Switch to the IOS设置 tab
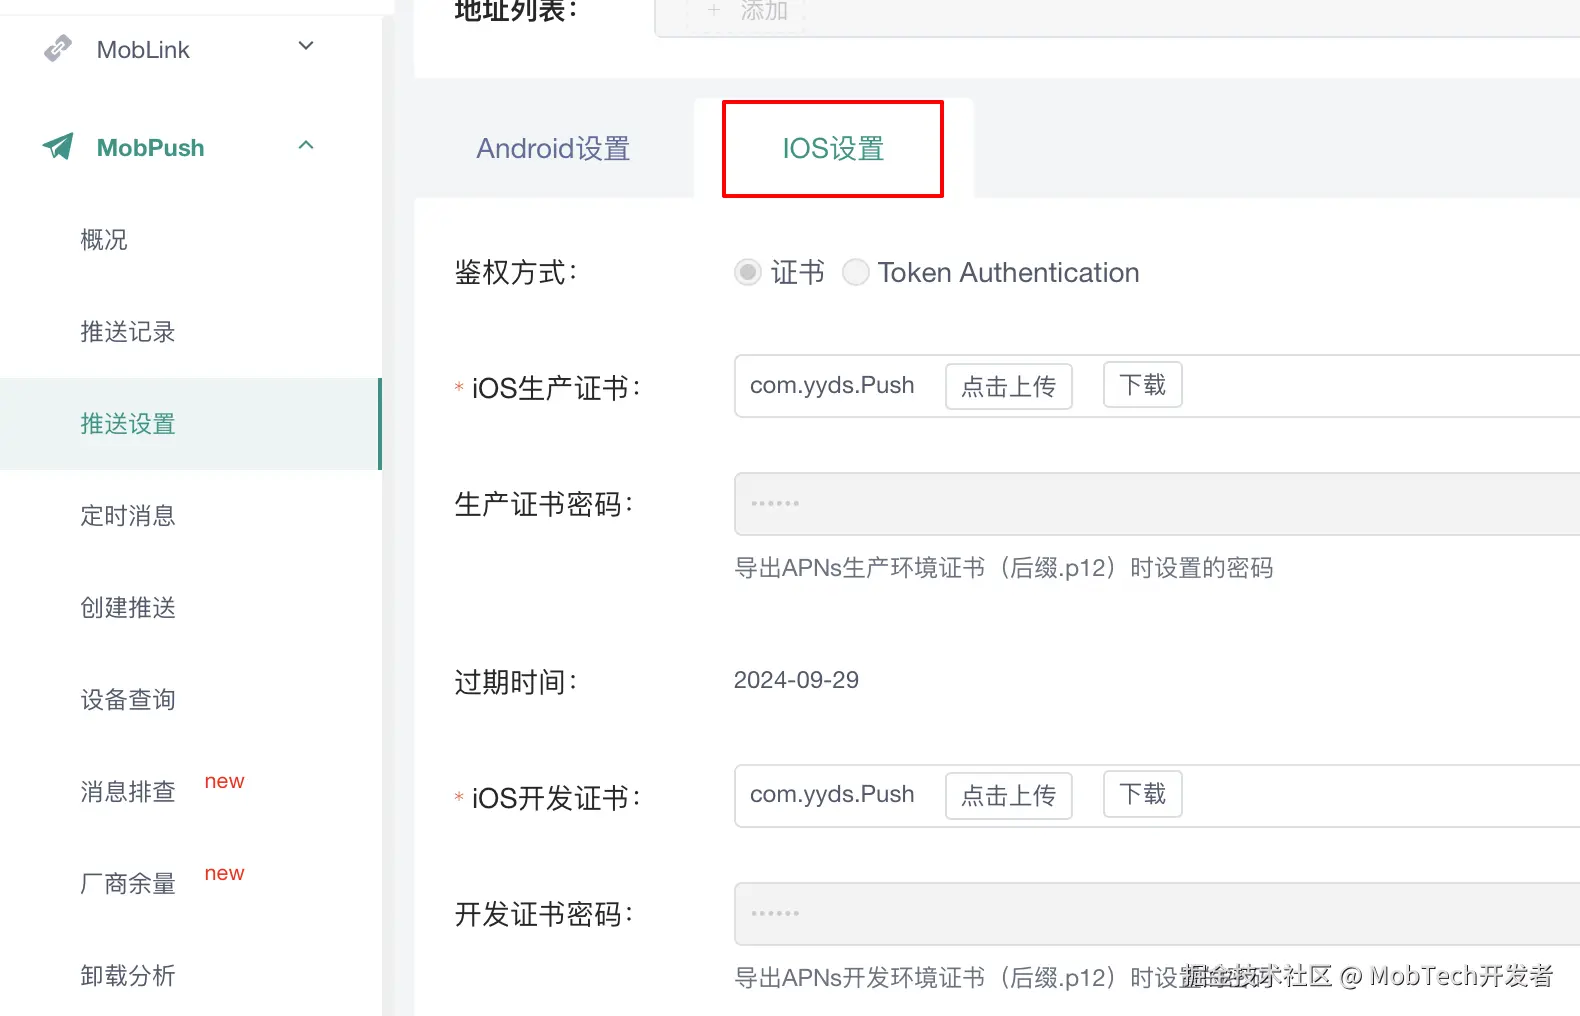1580x1016 pixels. click(x=833, y=149)
